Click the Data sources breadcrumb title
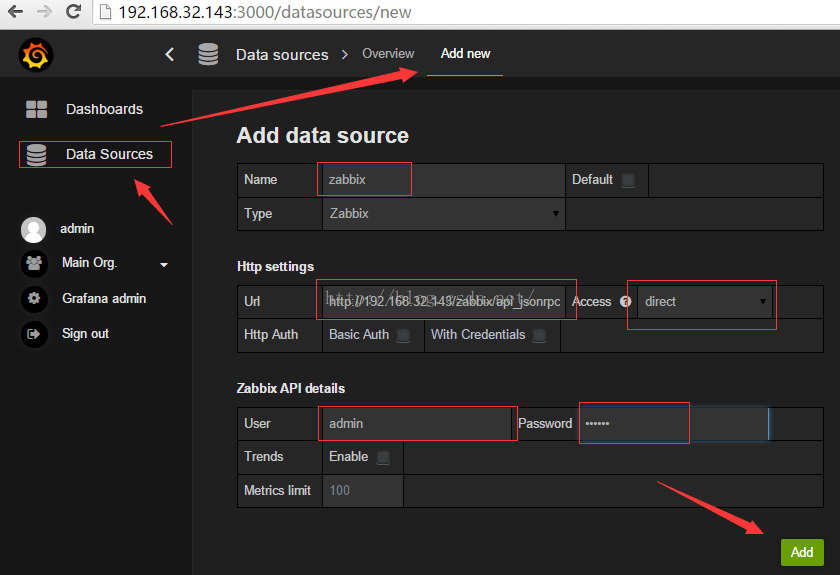The image size is (840, 575). click(x=282, y=55)
